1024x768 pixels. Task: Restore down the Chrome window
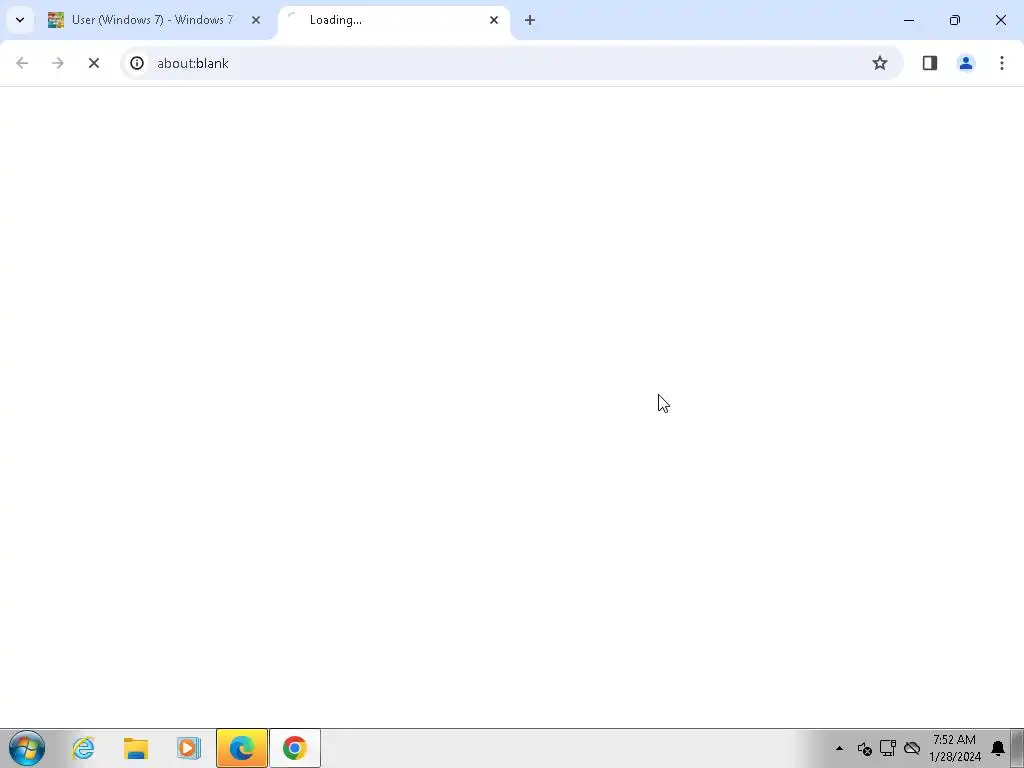954,20
